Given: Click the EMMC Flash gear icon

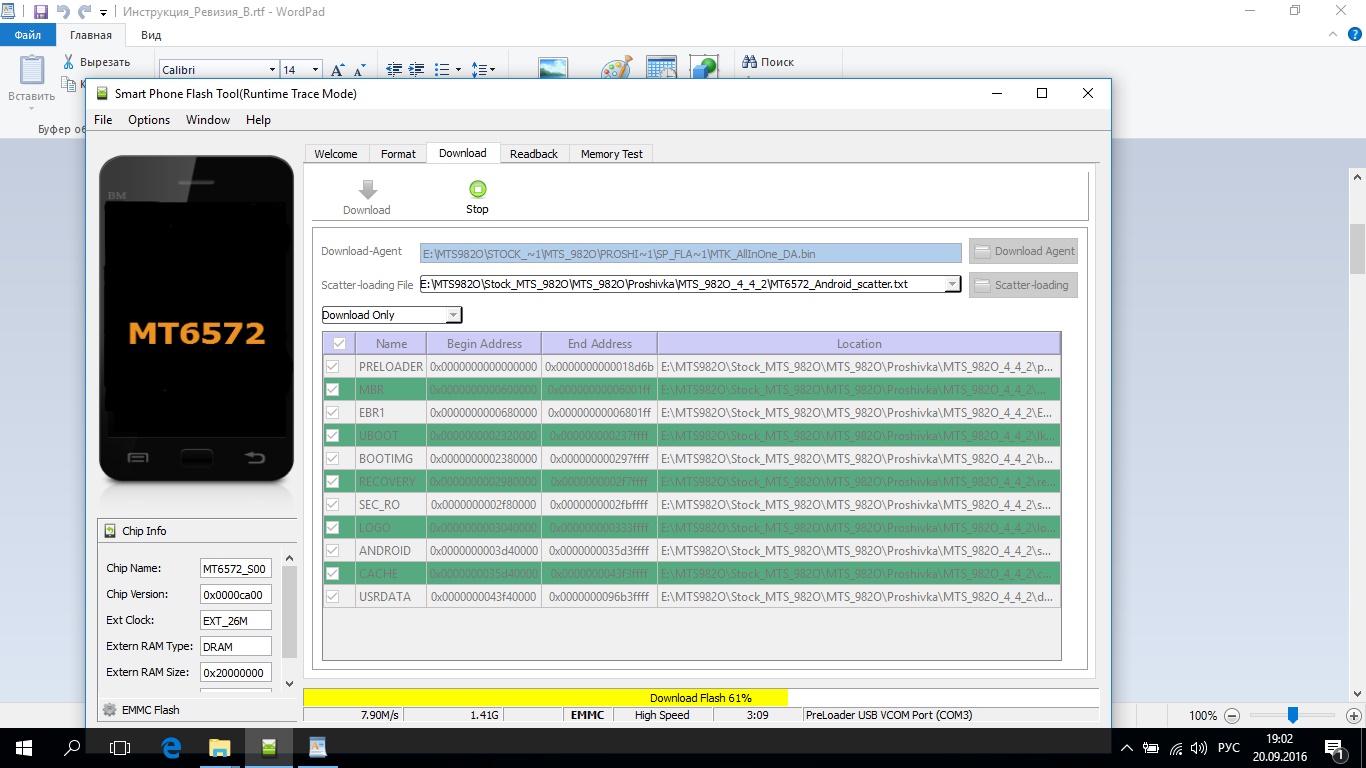Looking at the screenshot, I should 110,710.
